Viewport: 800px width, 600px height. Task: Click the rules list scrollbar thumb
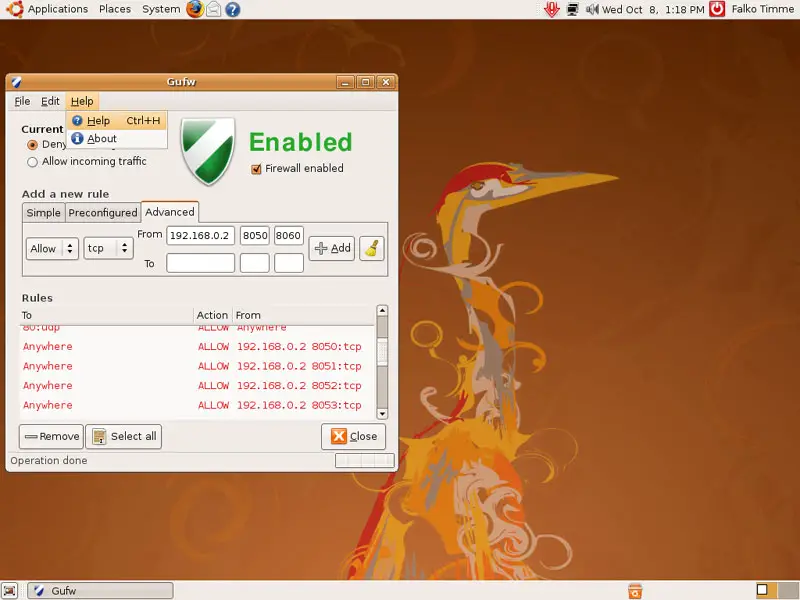point(382,353)
